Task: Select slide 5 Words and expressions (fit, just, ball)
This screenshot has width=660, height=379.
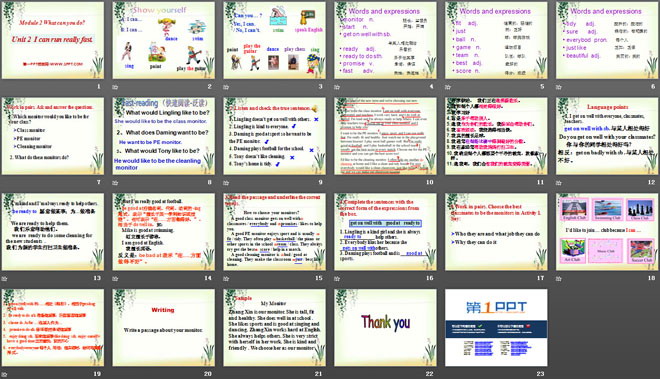Action: [x=496, y=40]
